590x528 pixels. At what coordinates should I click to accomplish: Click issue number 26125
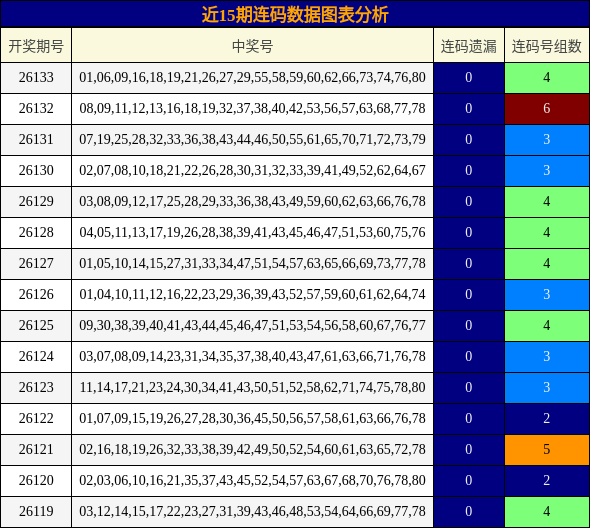[x=36, y=326]
